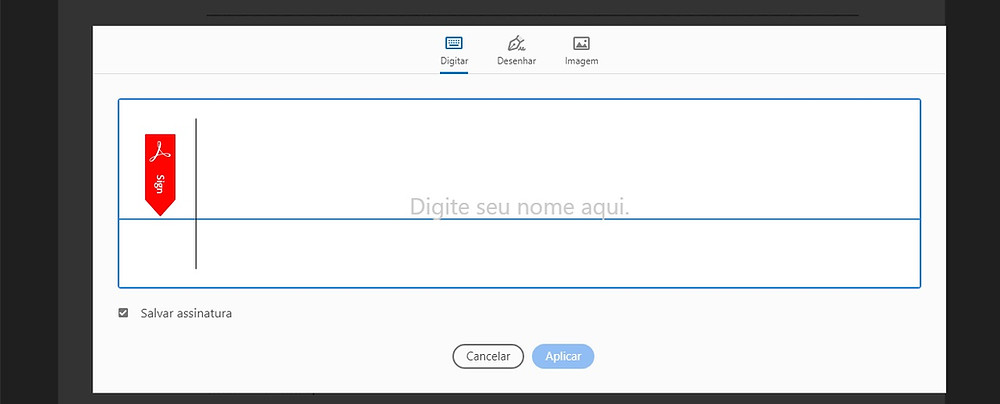
Task: Switch to the Desenhar tab label
Action: tap(517, 61)
